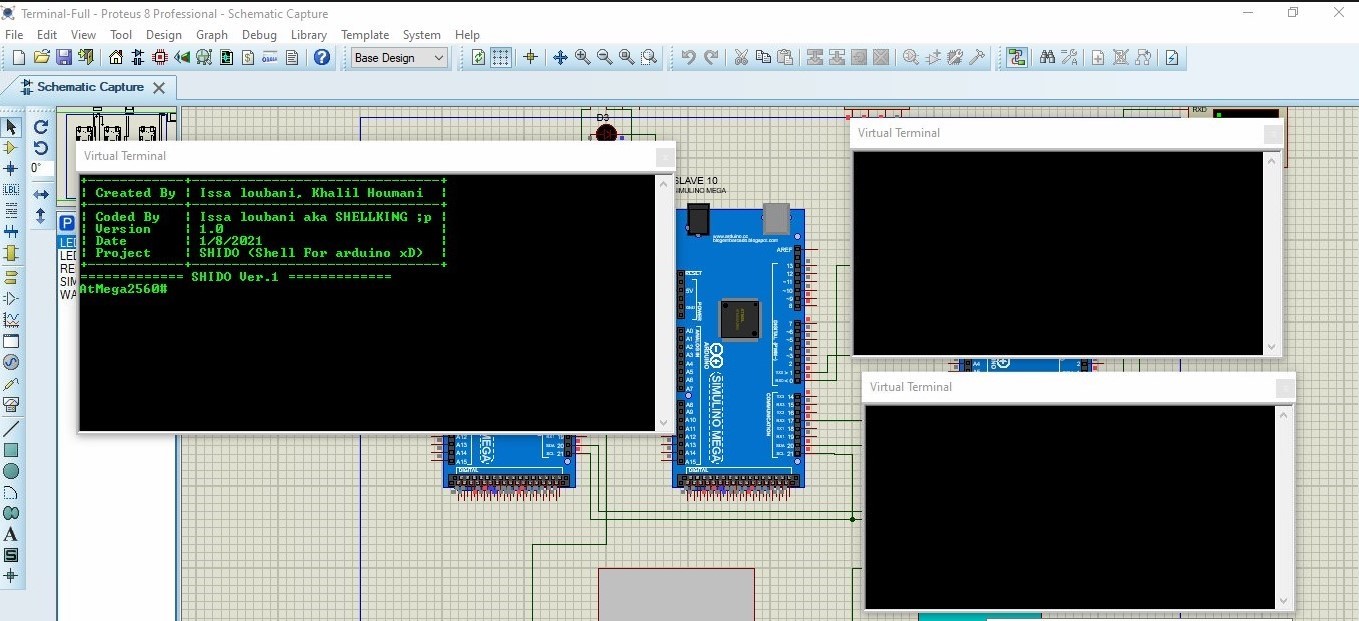The image size is (1359, 621).
Task: Create a new project with the blank page icon
Action: click(x=18, y=58)
